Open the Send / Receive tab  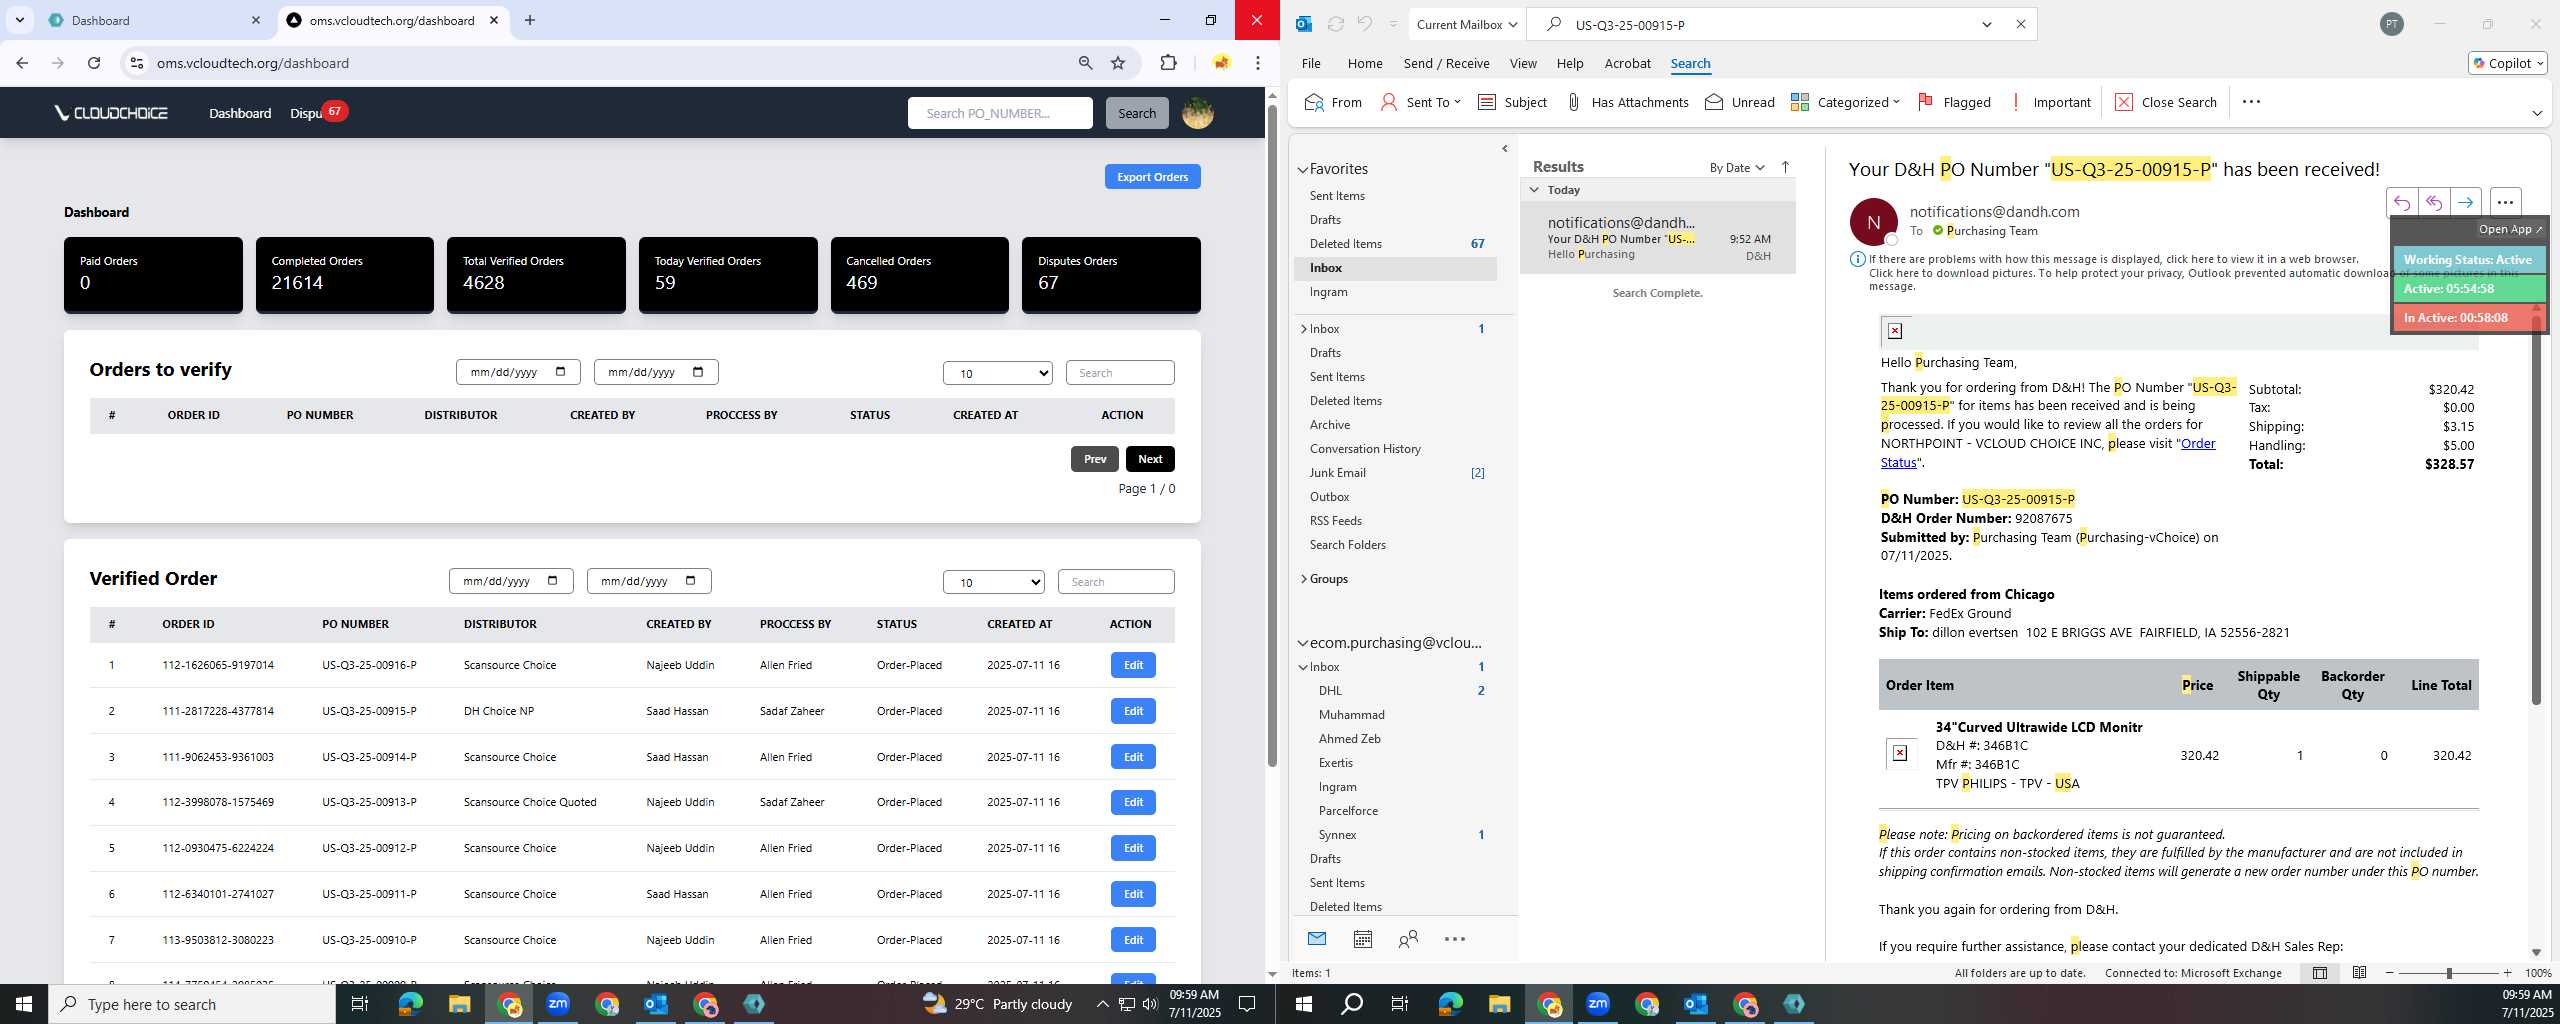click(x=1446, y=63)
